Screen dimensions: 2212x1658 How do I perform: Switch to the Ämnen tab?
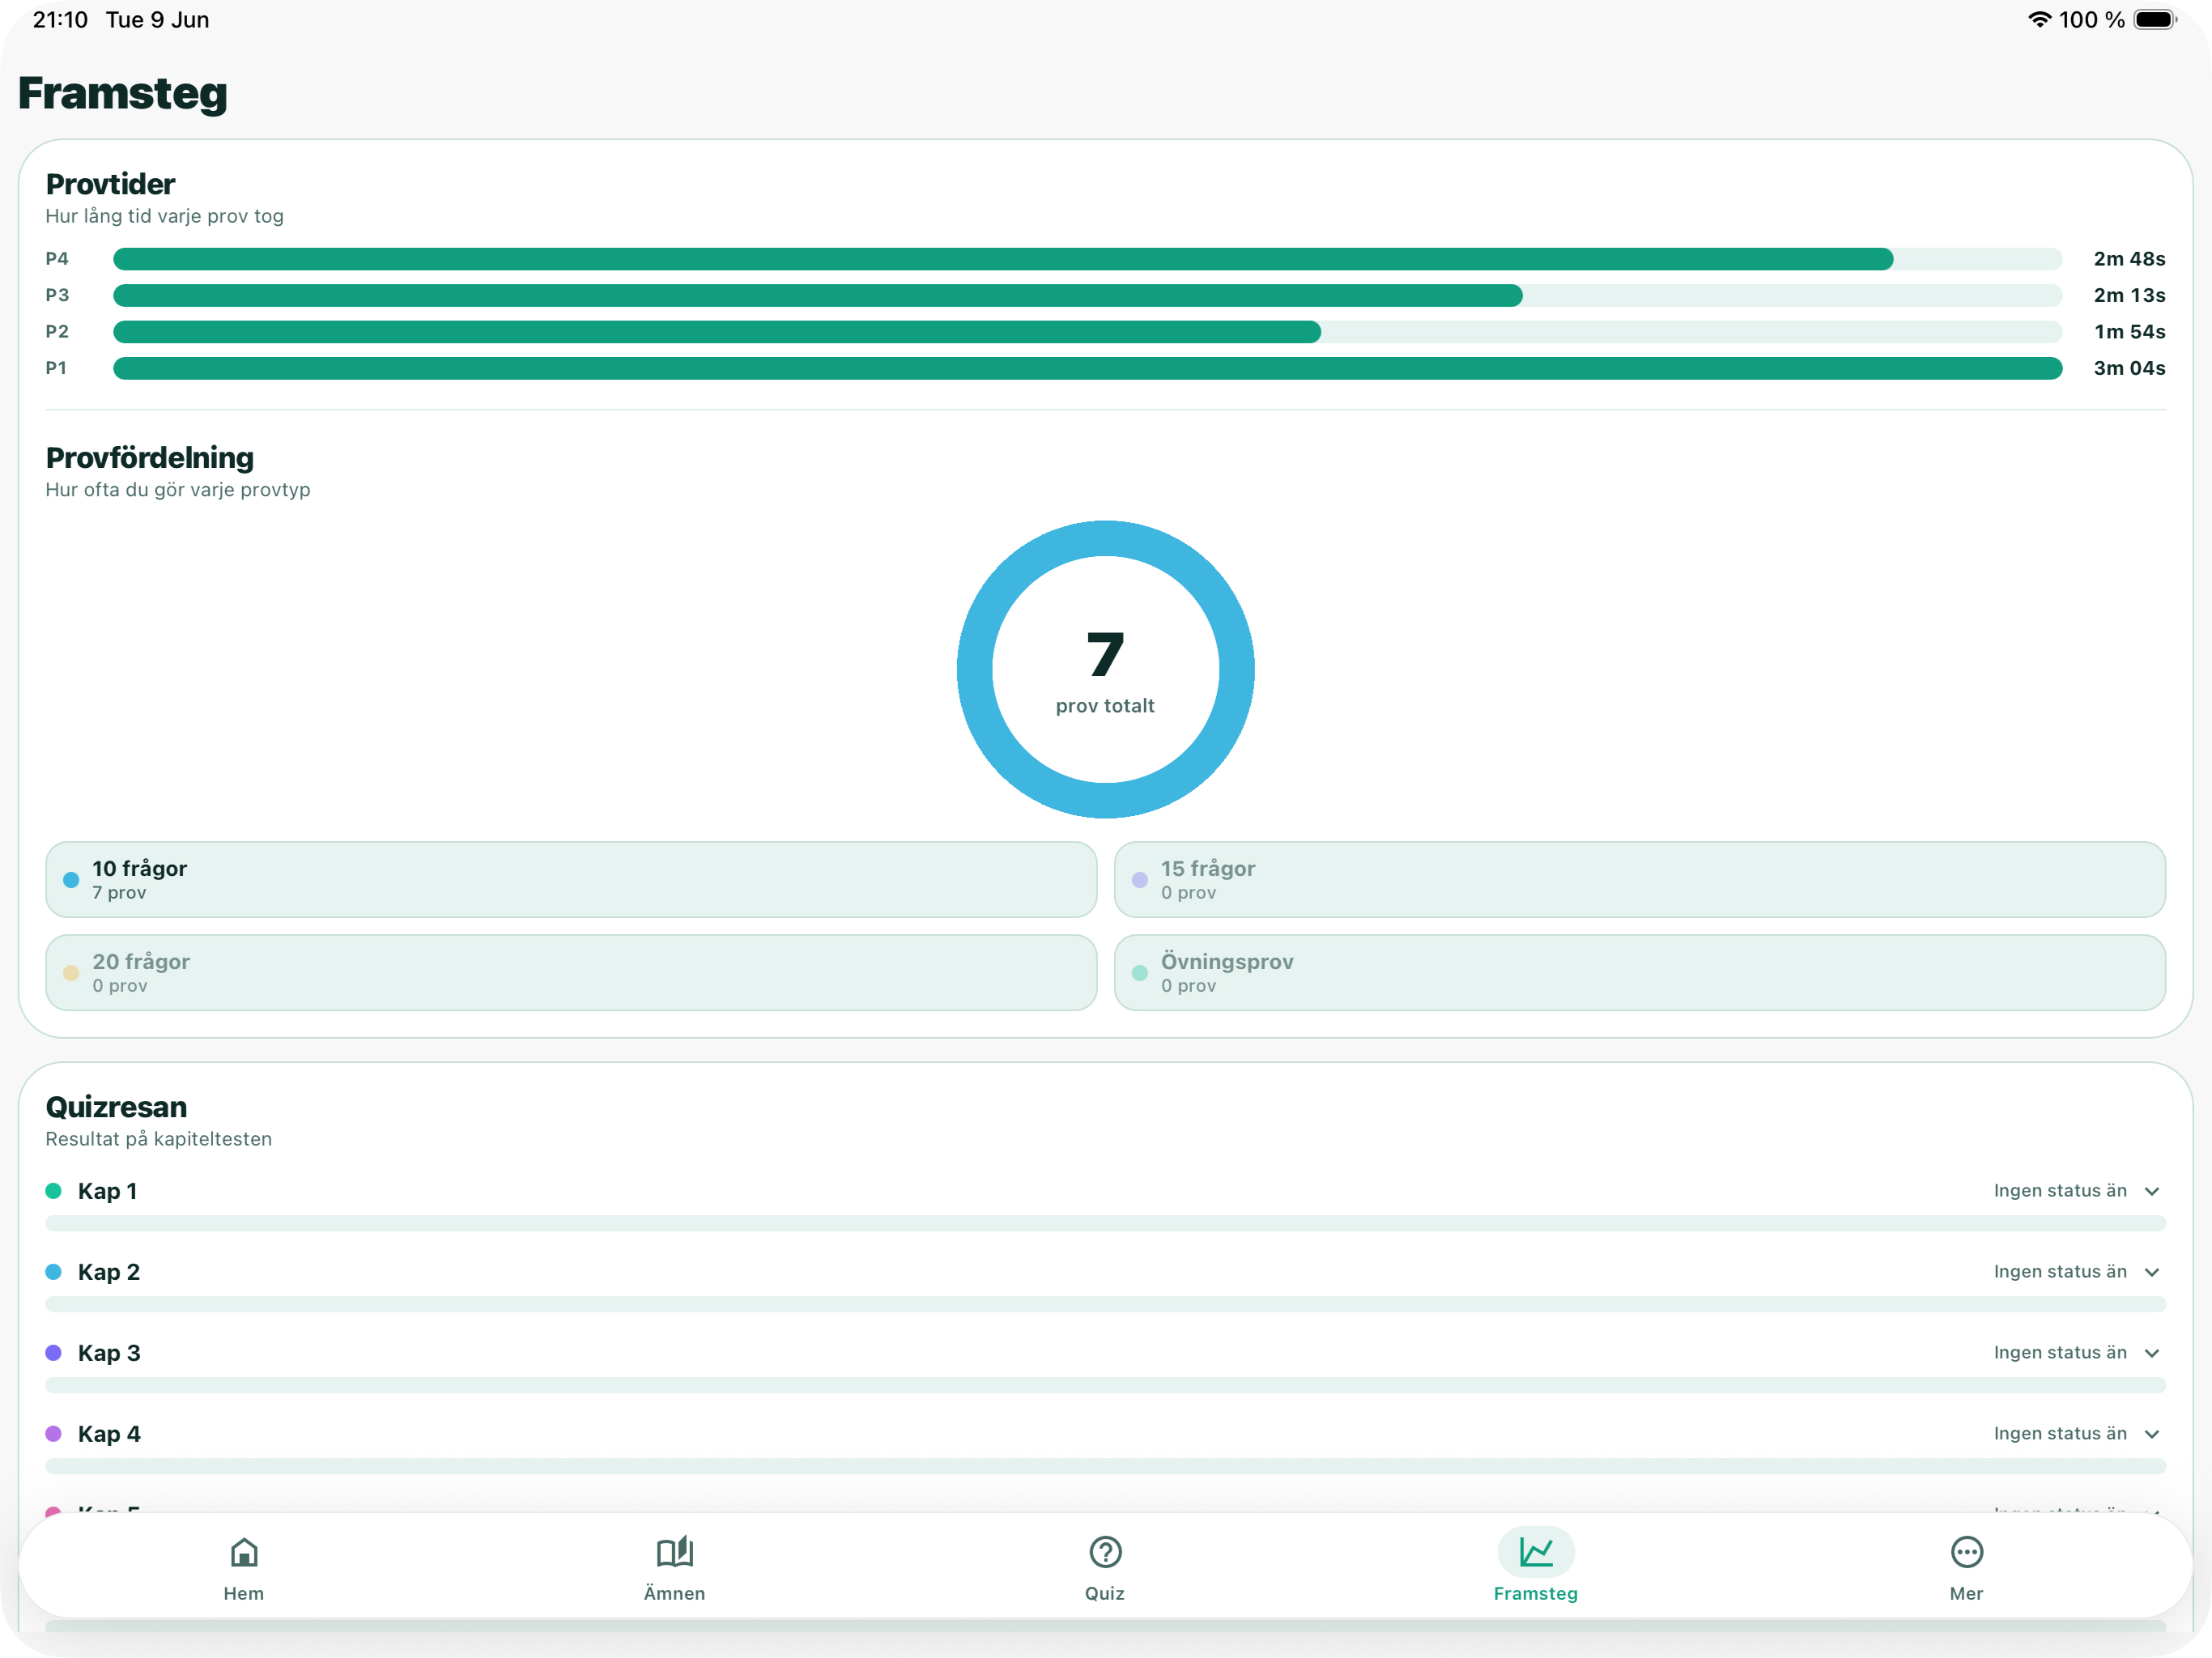(x=674, y=1567)
